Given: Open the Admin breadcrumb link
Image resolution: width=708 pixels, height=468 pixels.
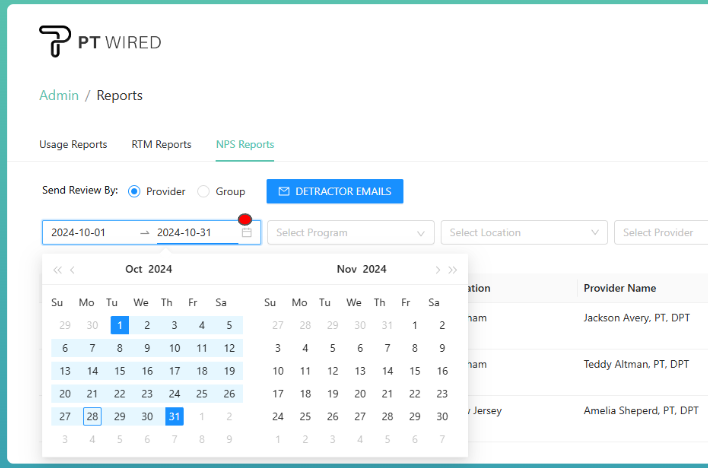Looking at the screenshot, I should [58, 96].
